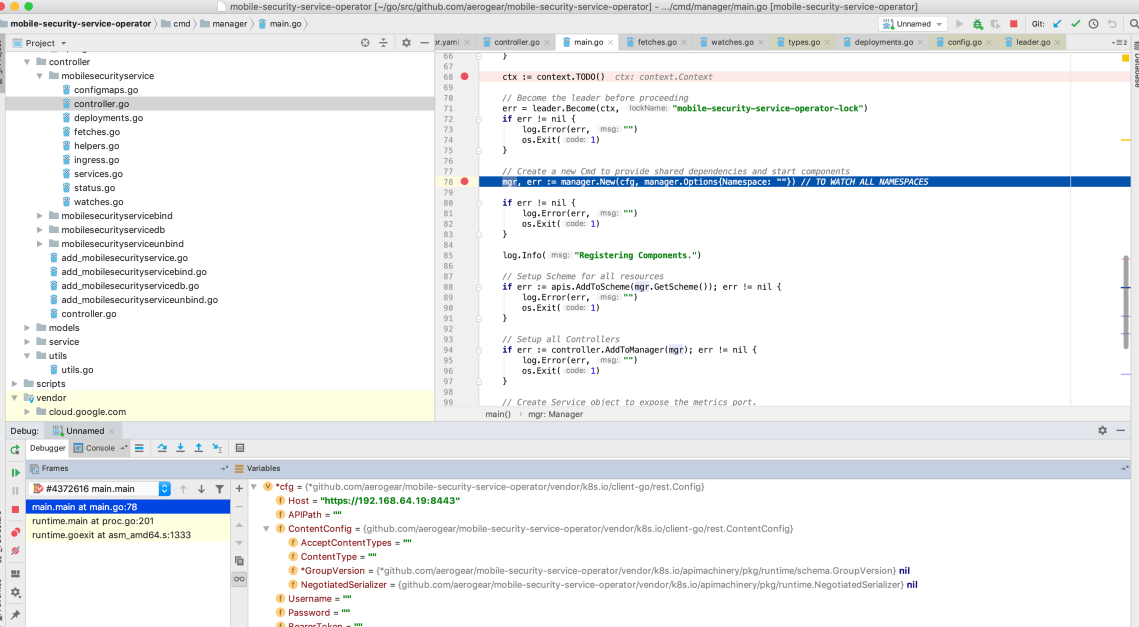The height and width of the screenshot is (627, 1139).
Task: Toggle Mute Breakpoints in debug sidebar
Action: 15,552
